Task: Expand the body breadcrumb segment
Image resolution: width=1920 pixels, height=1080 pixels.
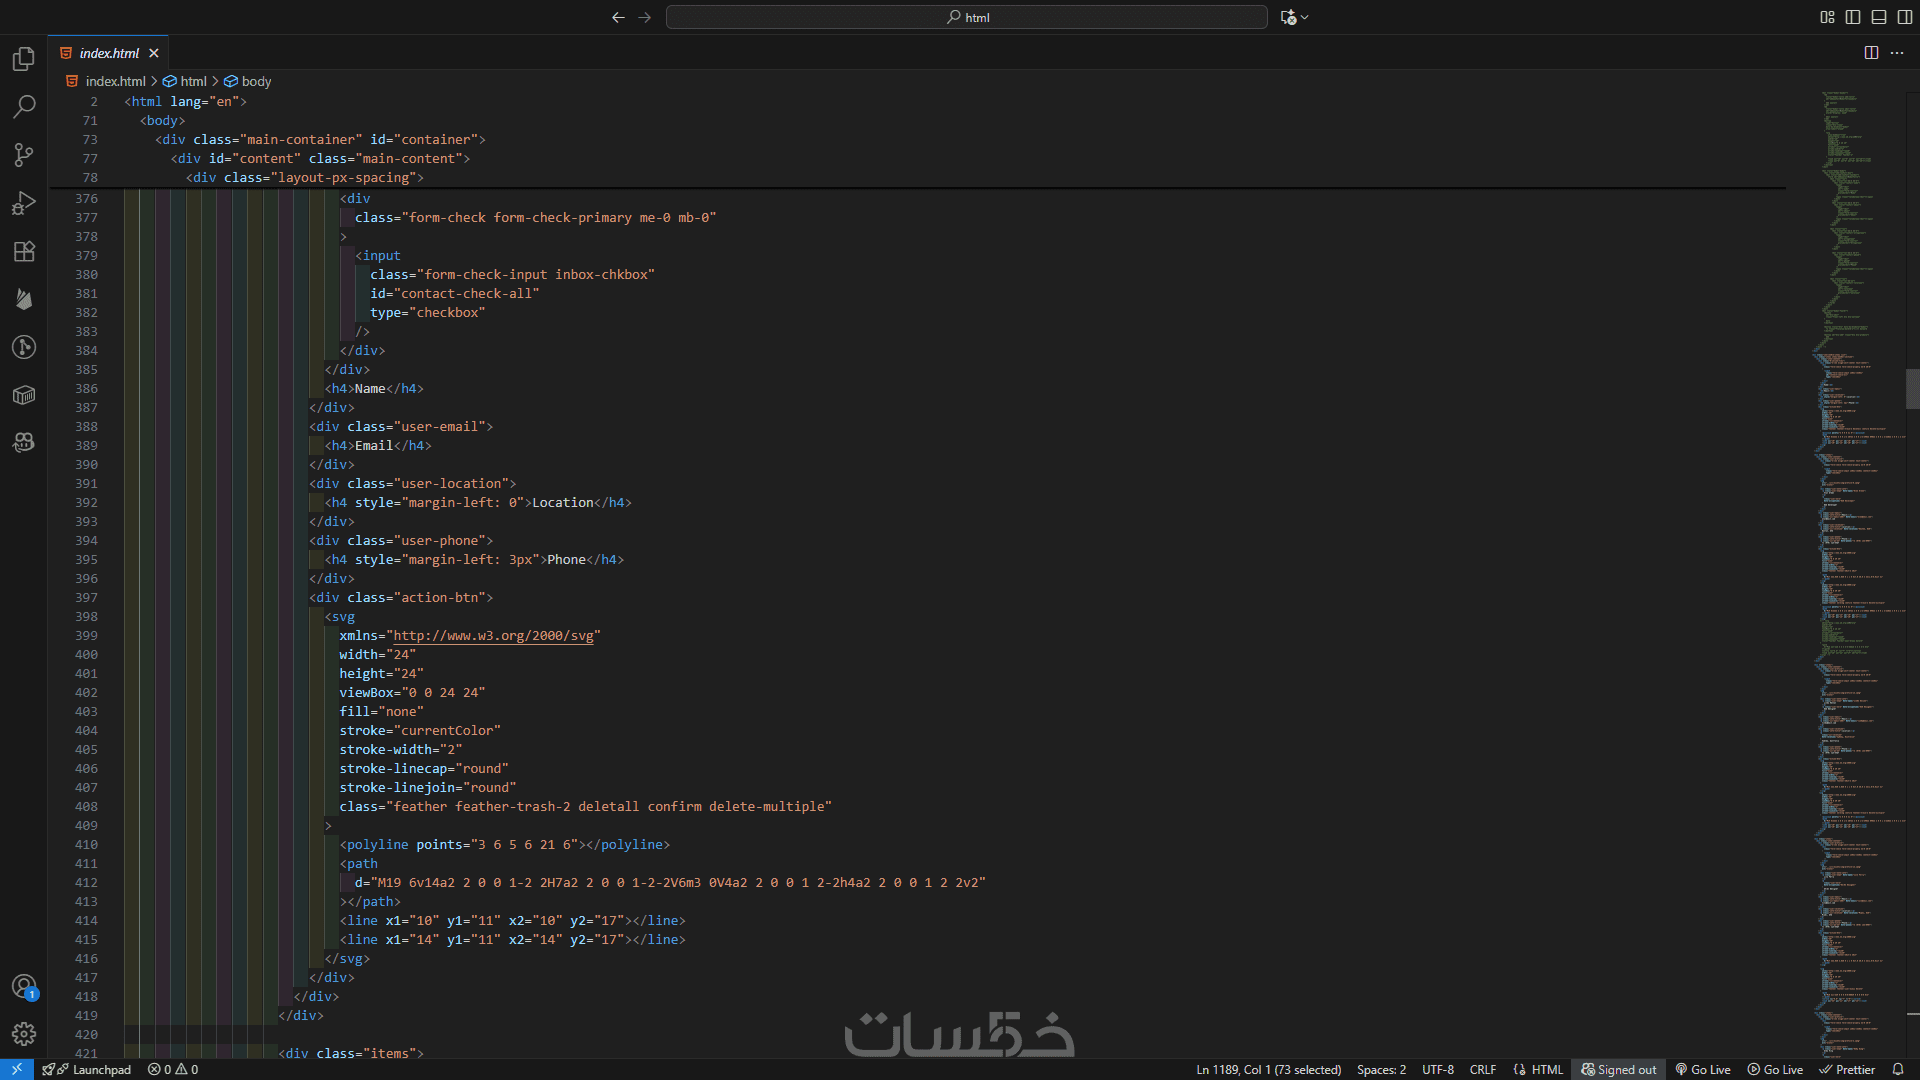Action: [256, 81]
